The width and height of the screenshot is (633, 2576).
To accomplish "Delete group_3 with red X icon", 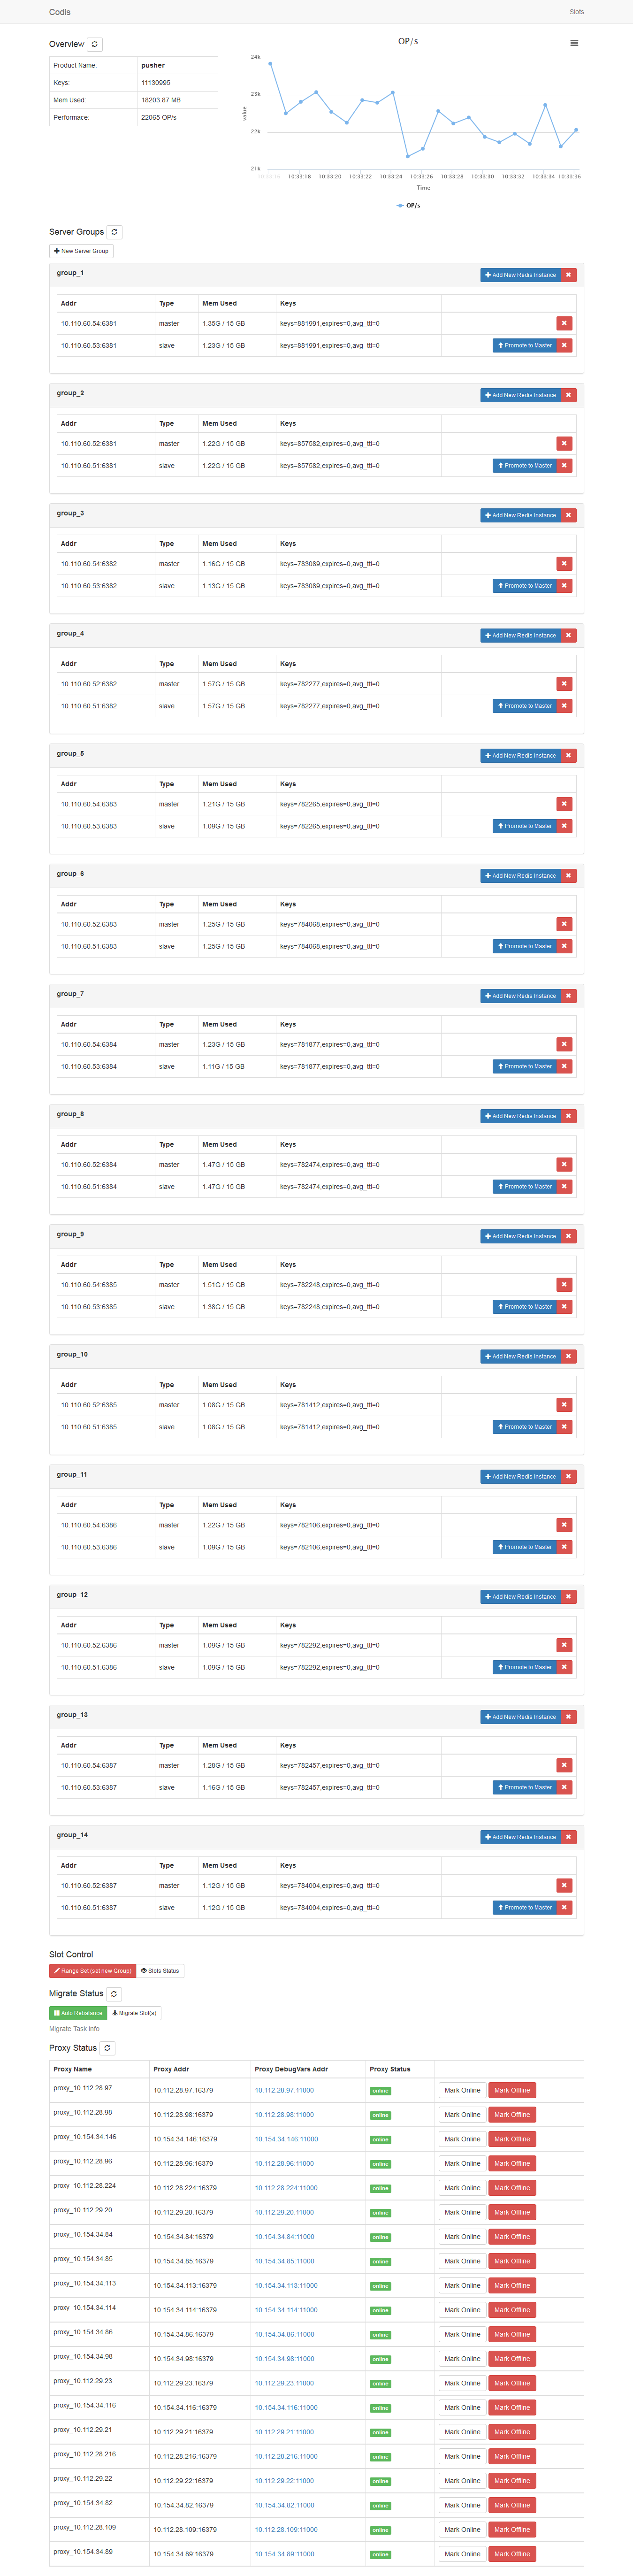I will point(568,515).
